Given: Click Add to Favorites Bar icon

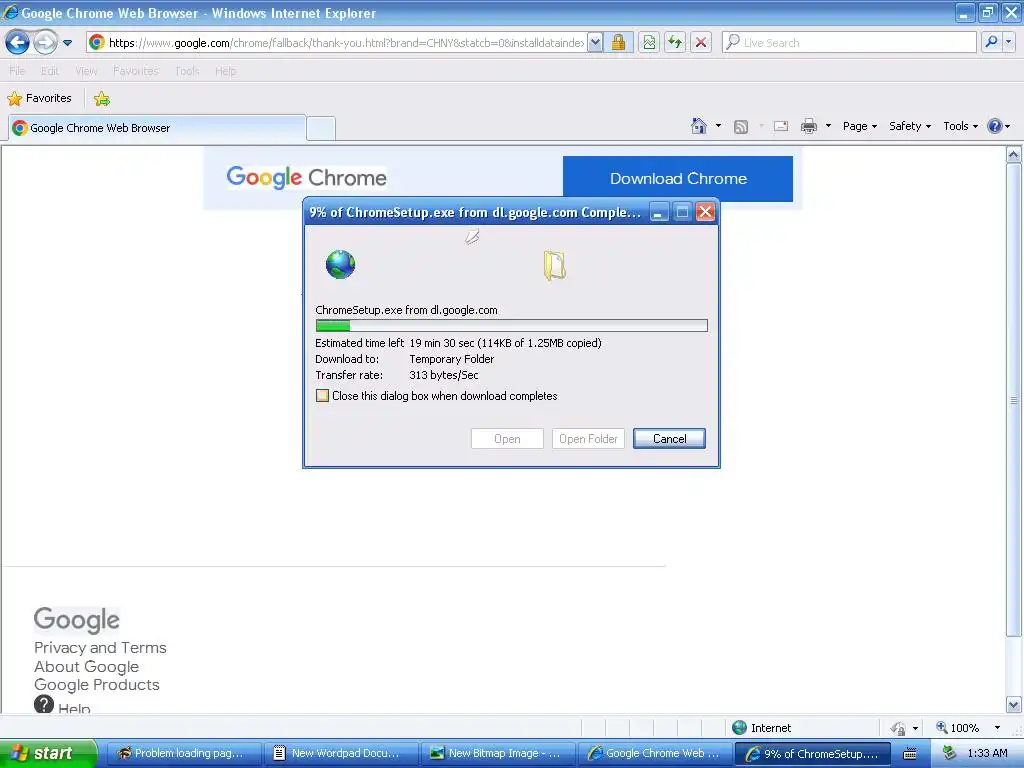Looking at the screenshot, I should (x=101, y=99).
